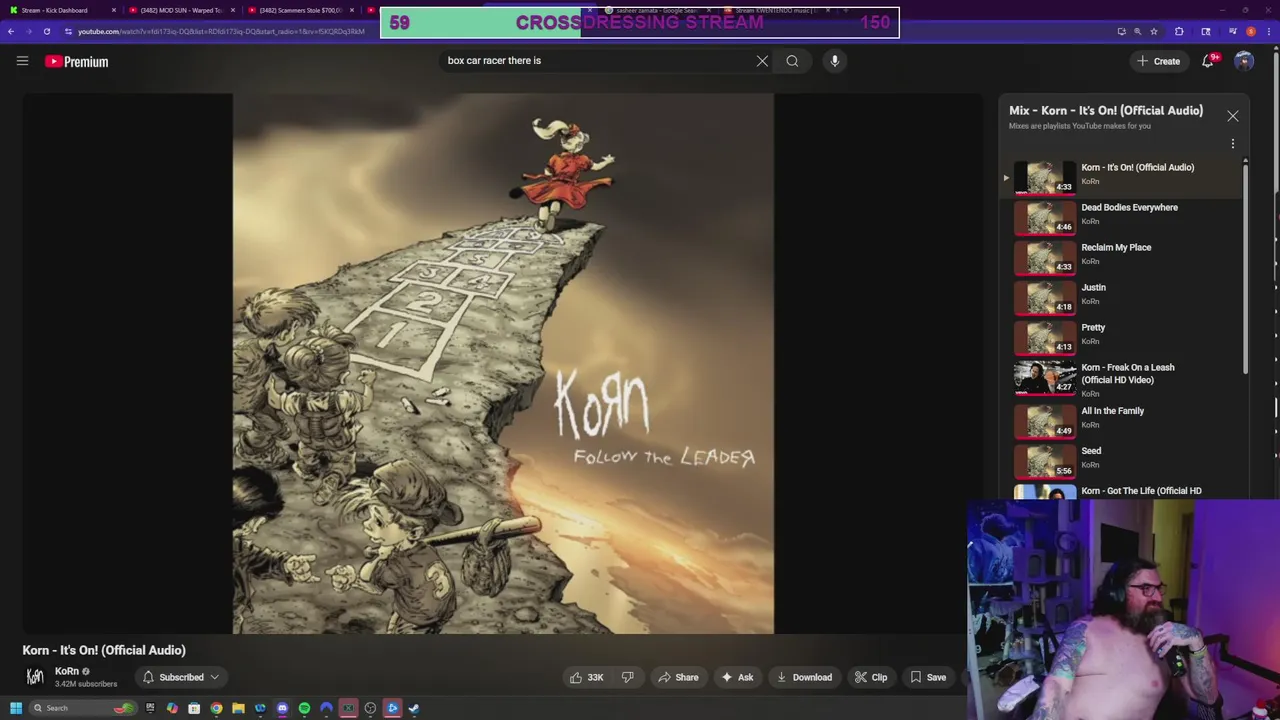Image resolution: width=1280 pixels, height=720 pixels.
Task: Clear the search box with the X icon
Action: (x=762, y=61)
